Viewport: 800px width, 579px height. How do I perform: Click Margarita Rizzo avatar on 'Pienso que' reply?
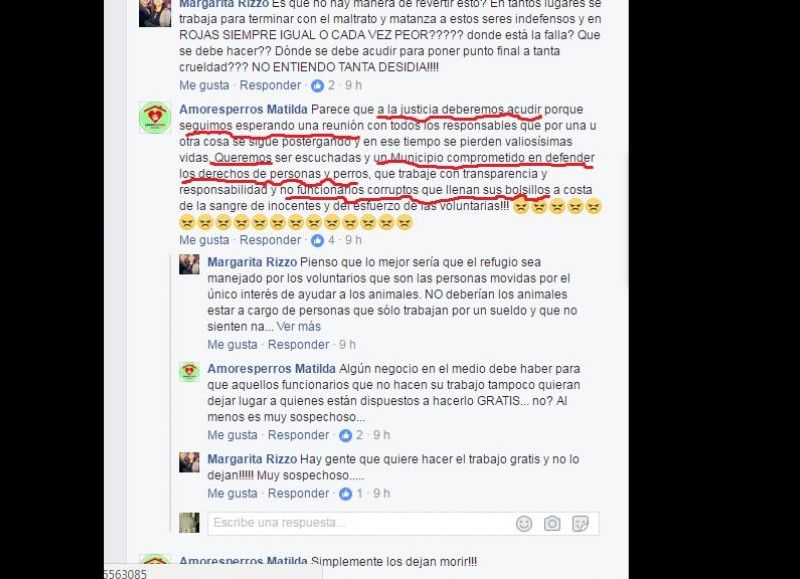pyautogui.click(x=189, y=265)
